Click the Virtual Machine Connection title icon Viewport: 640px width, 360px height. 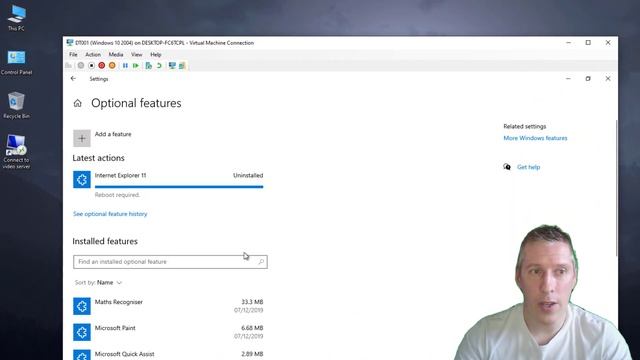pyautogui.click(x=70, y=42)
